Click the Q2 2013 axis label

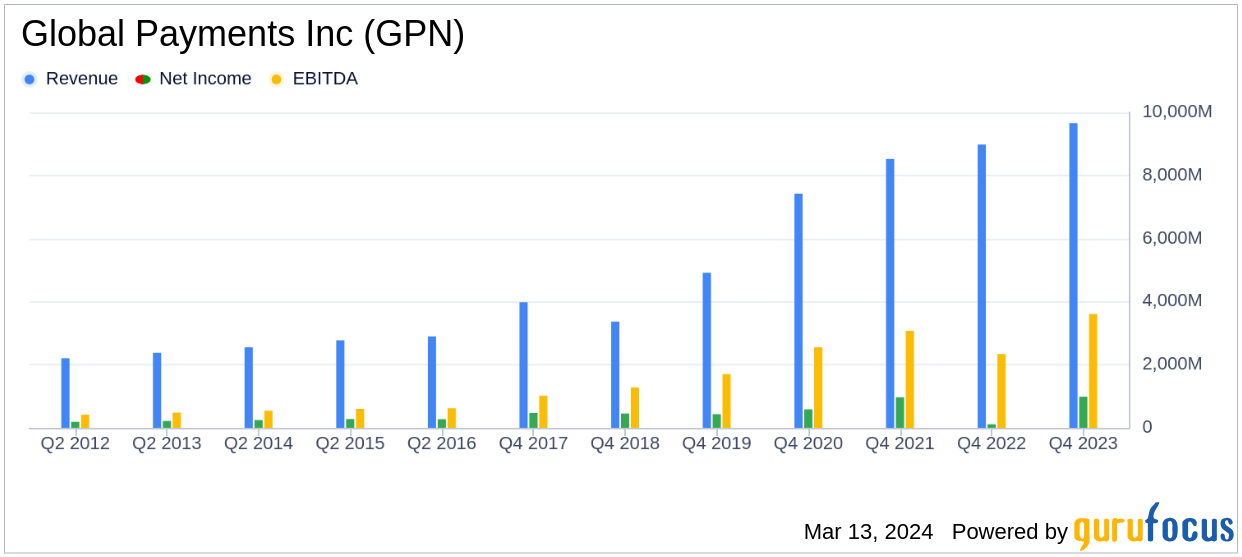167,443
